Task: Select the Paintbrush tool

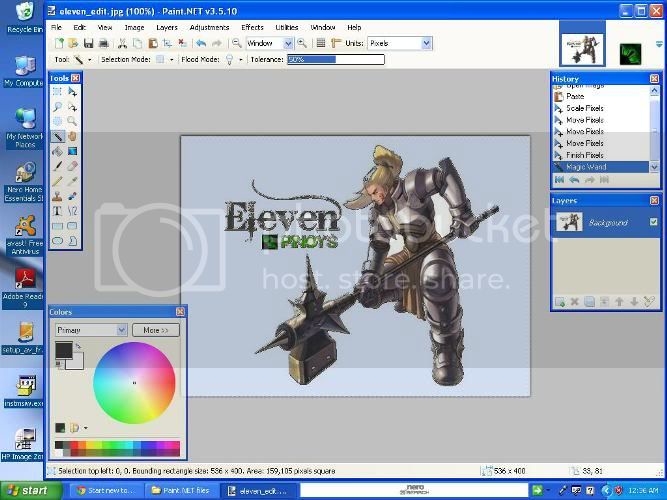Action: [x=57, y=166]
